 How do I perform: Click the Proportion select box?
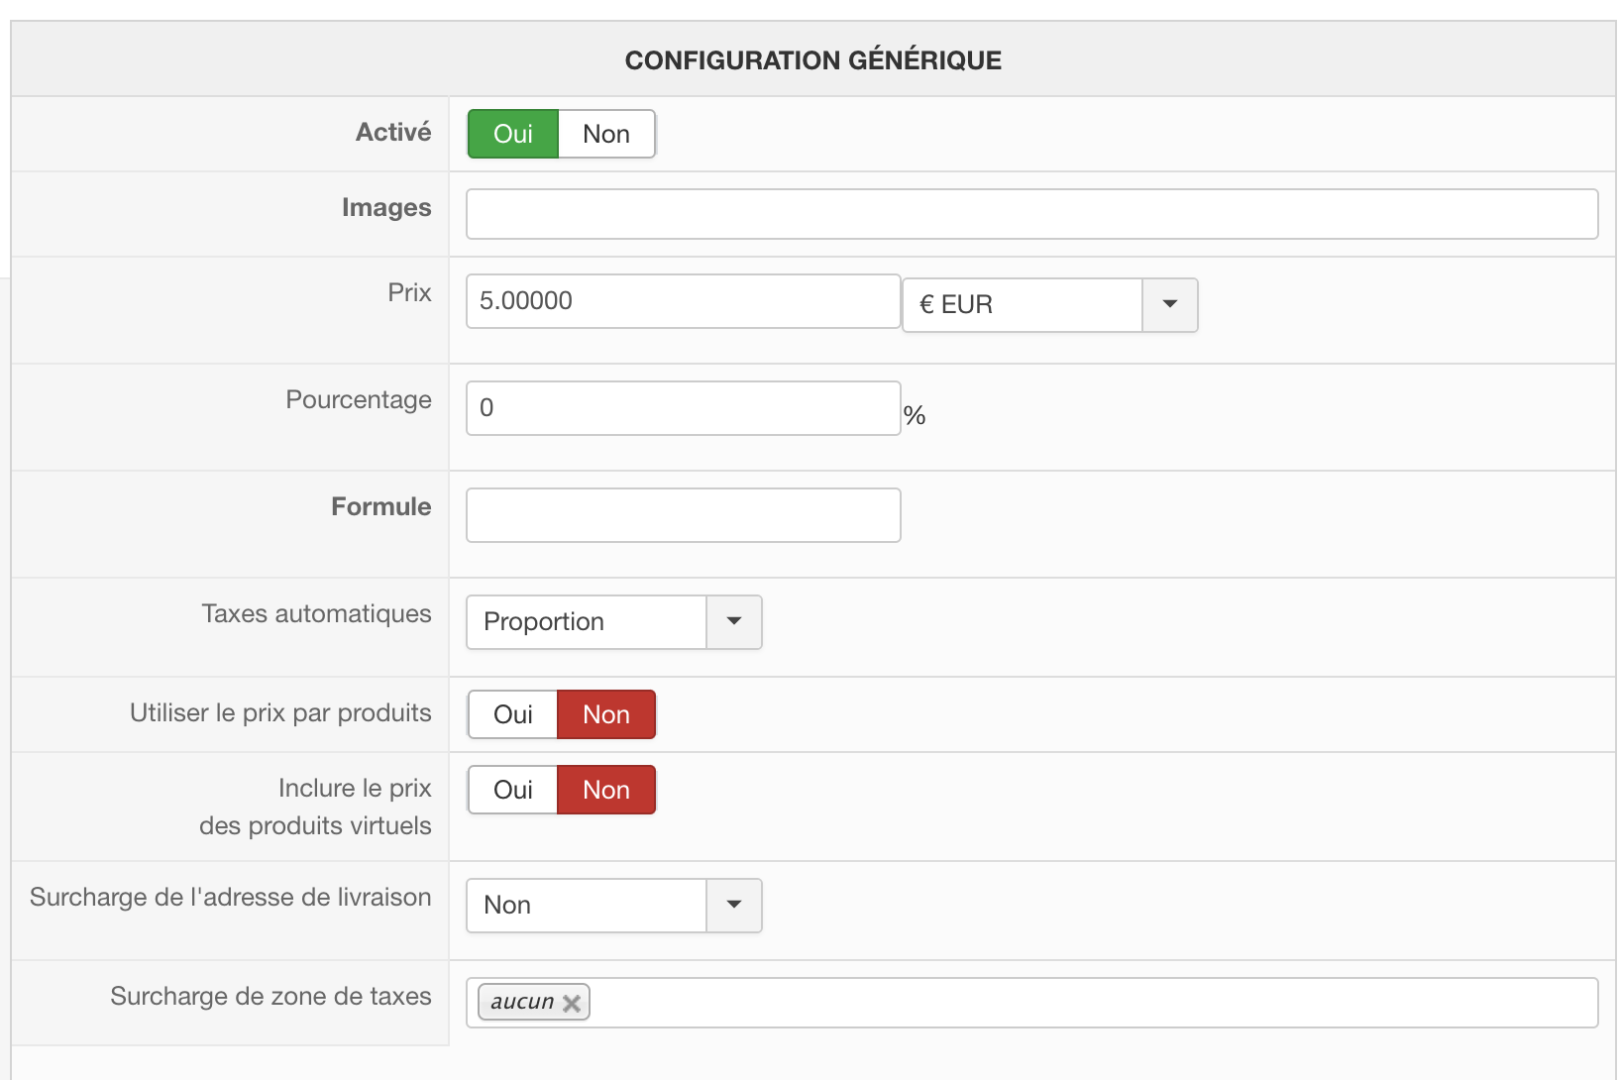click(586, 622)
